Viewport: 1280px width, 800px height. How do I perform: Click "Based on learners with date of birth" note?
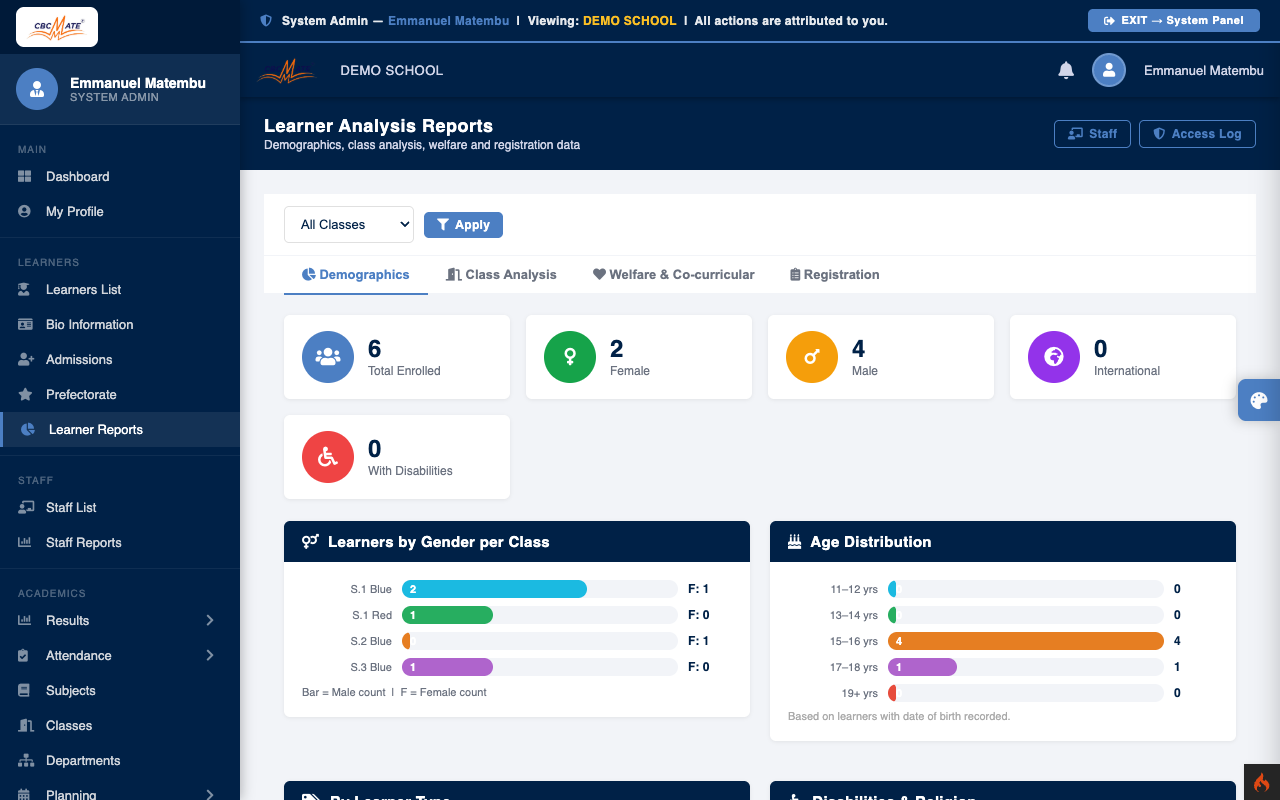899,716
